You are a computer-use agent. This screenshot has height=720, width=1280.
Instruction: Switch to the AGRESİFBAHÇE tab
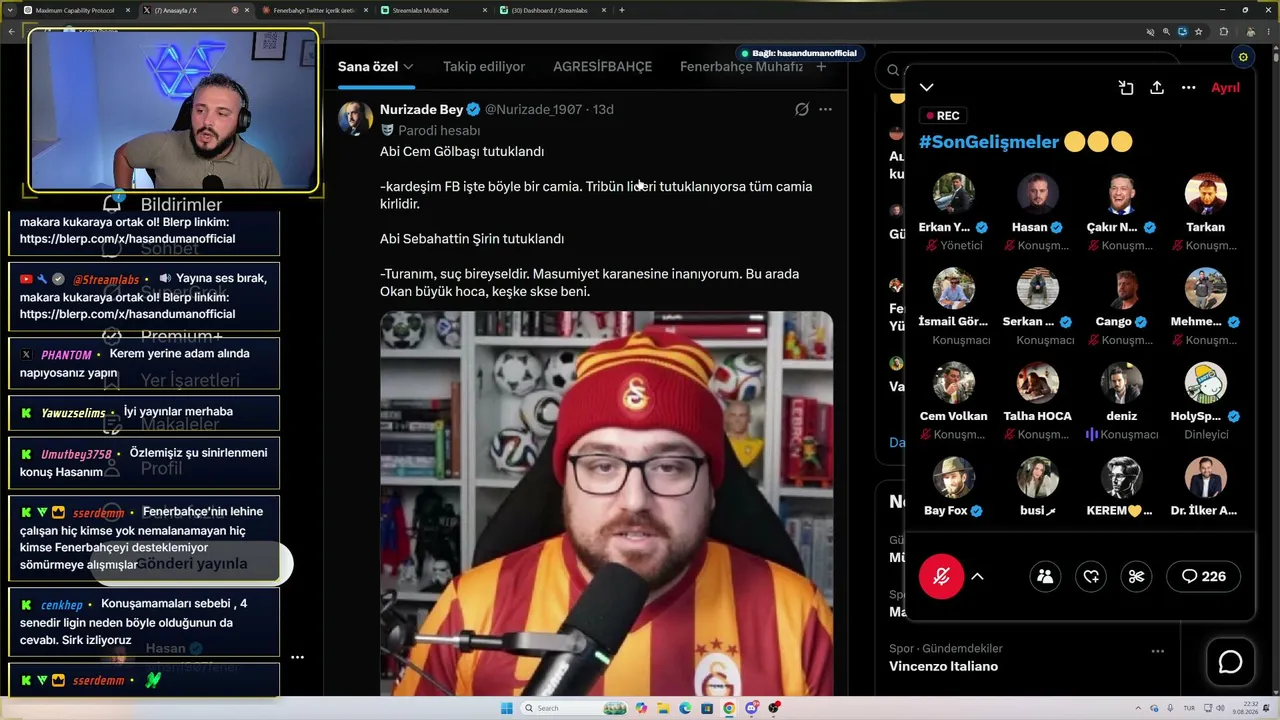[x=602, y=67]
